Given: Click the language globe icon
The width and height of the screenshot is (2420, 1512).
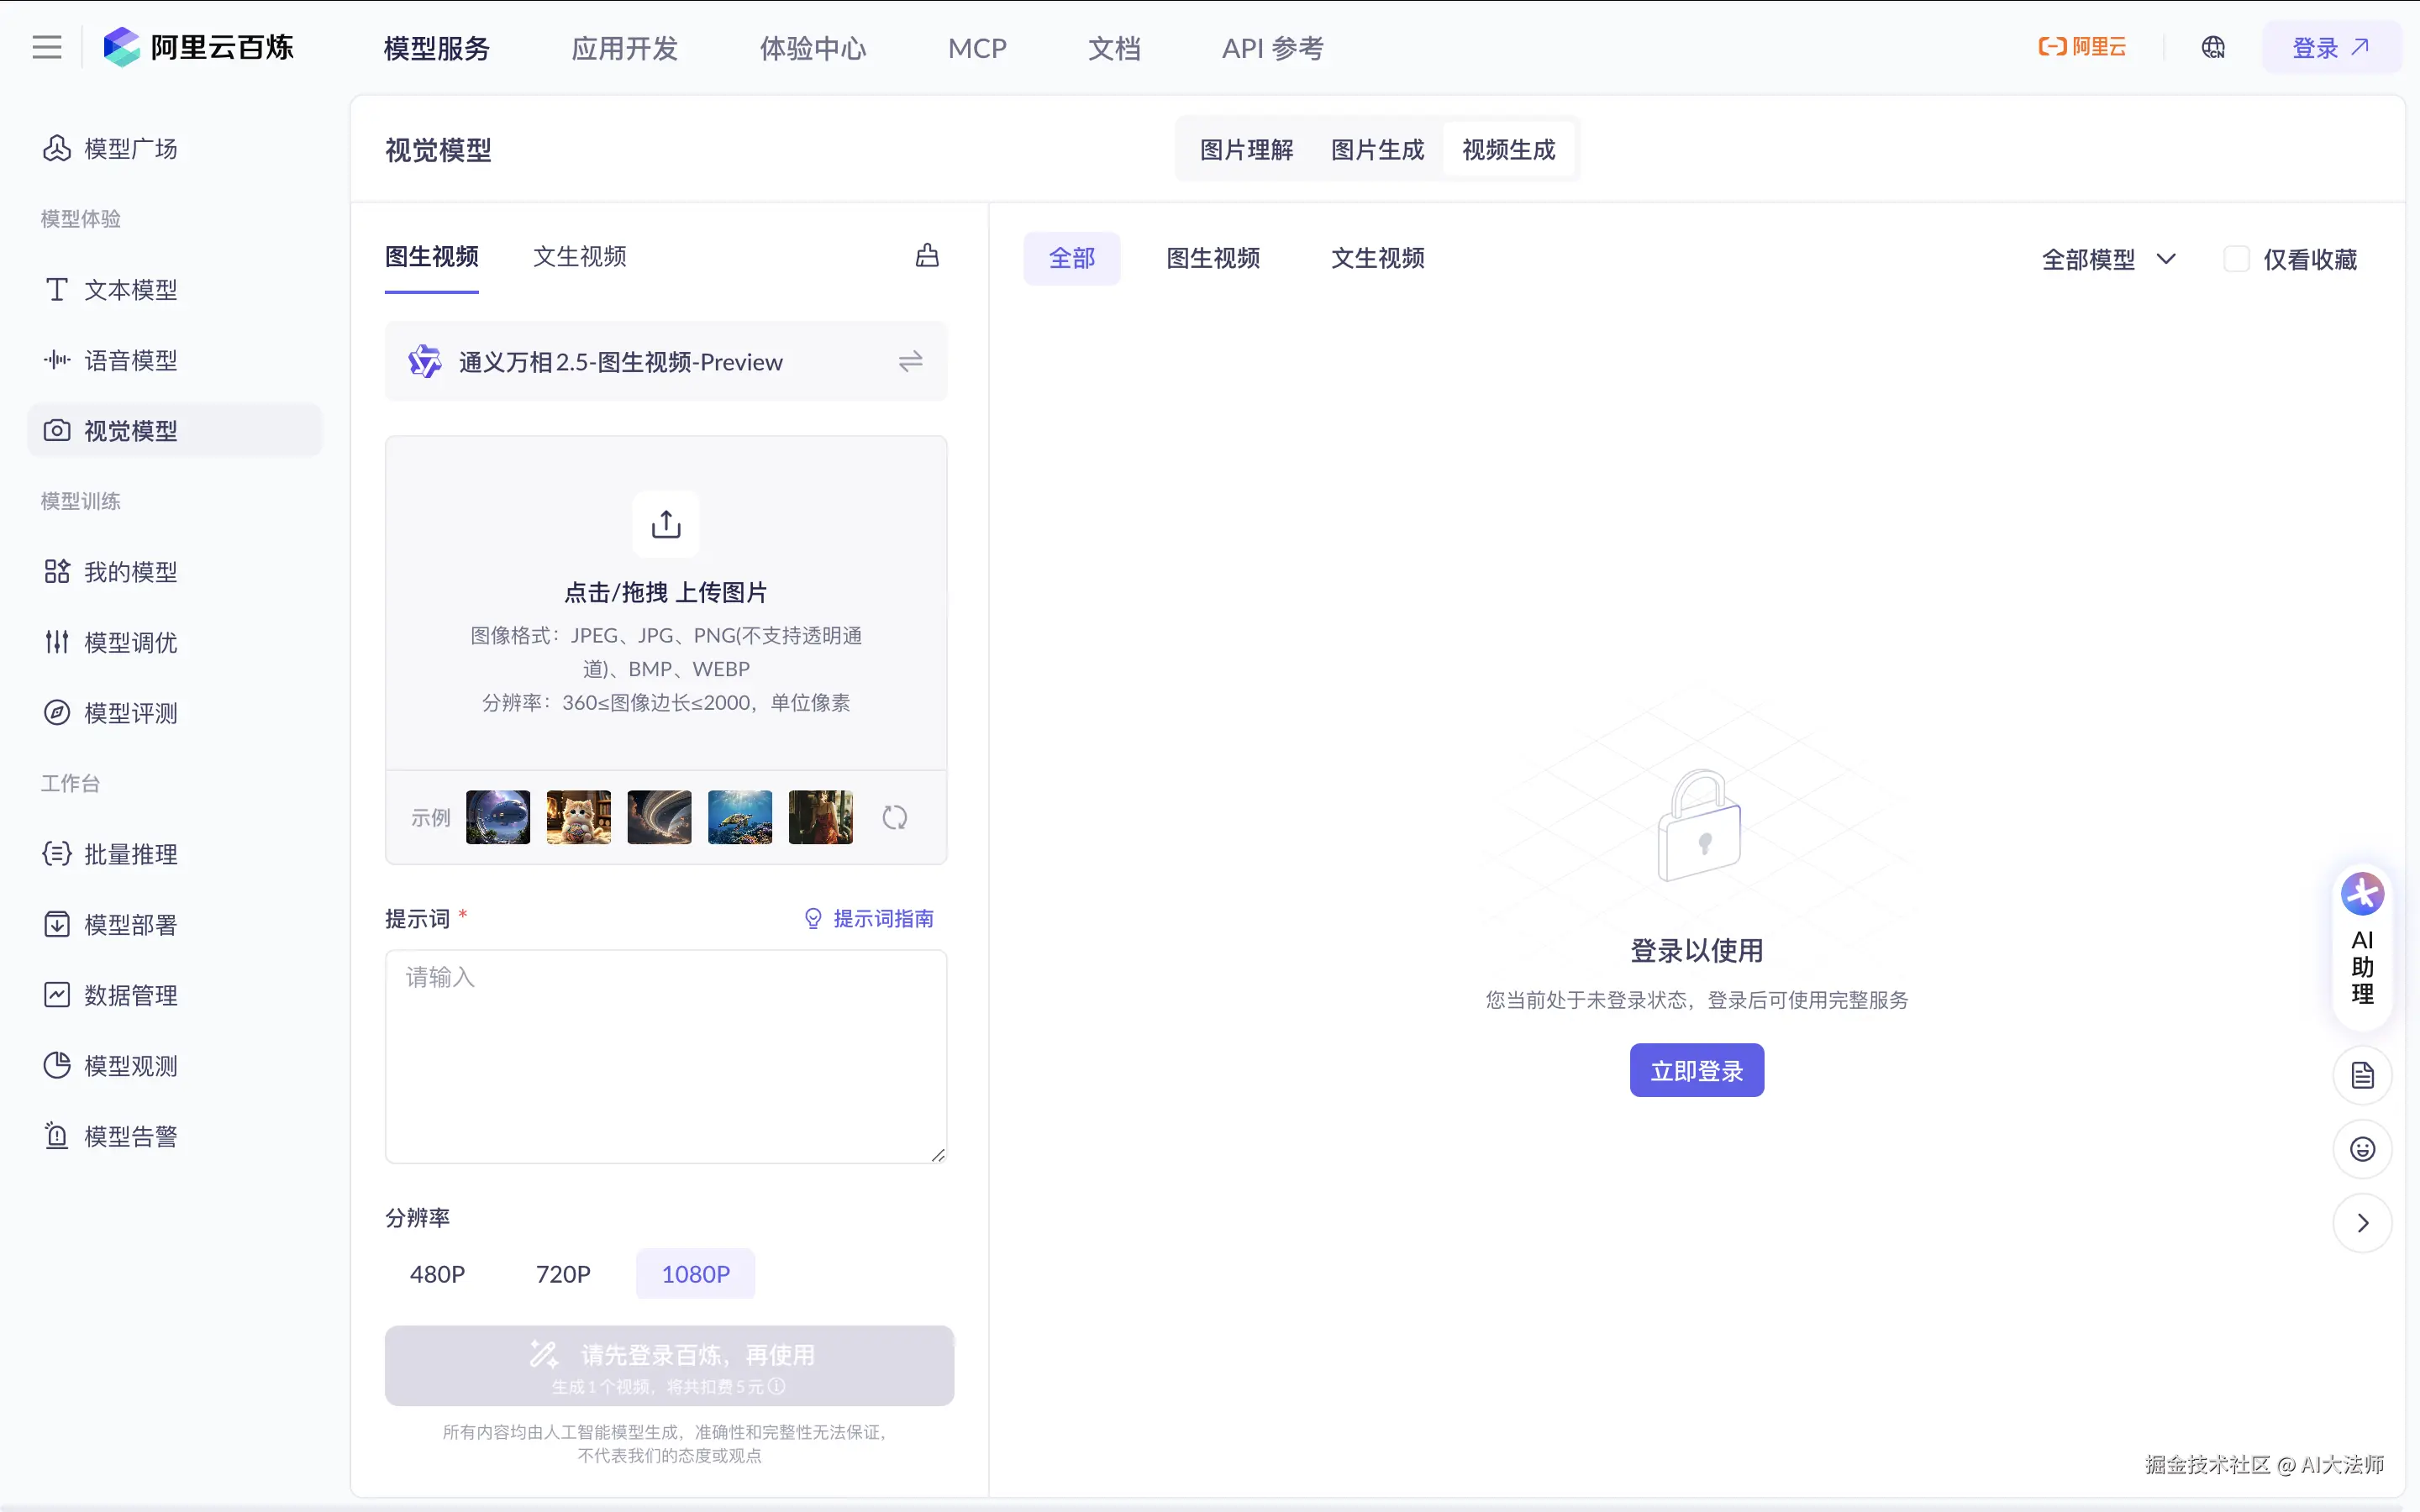Looking at the screenshot, I should [2213, 47].
